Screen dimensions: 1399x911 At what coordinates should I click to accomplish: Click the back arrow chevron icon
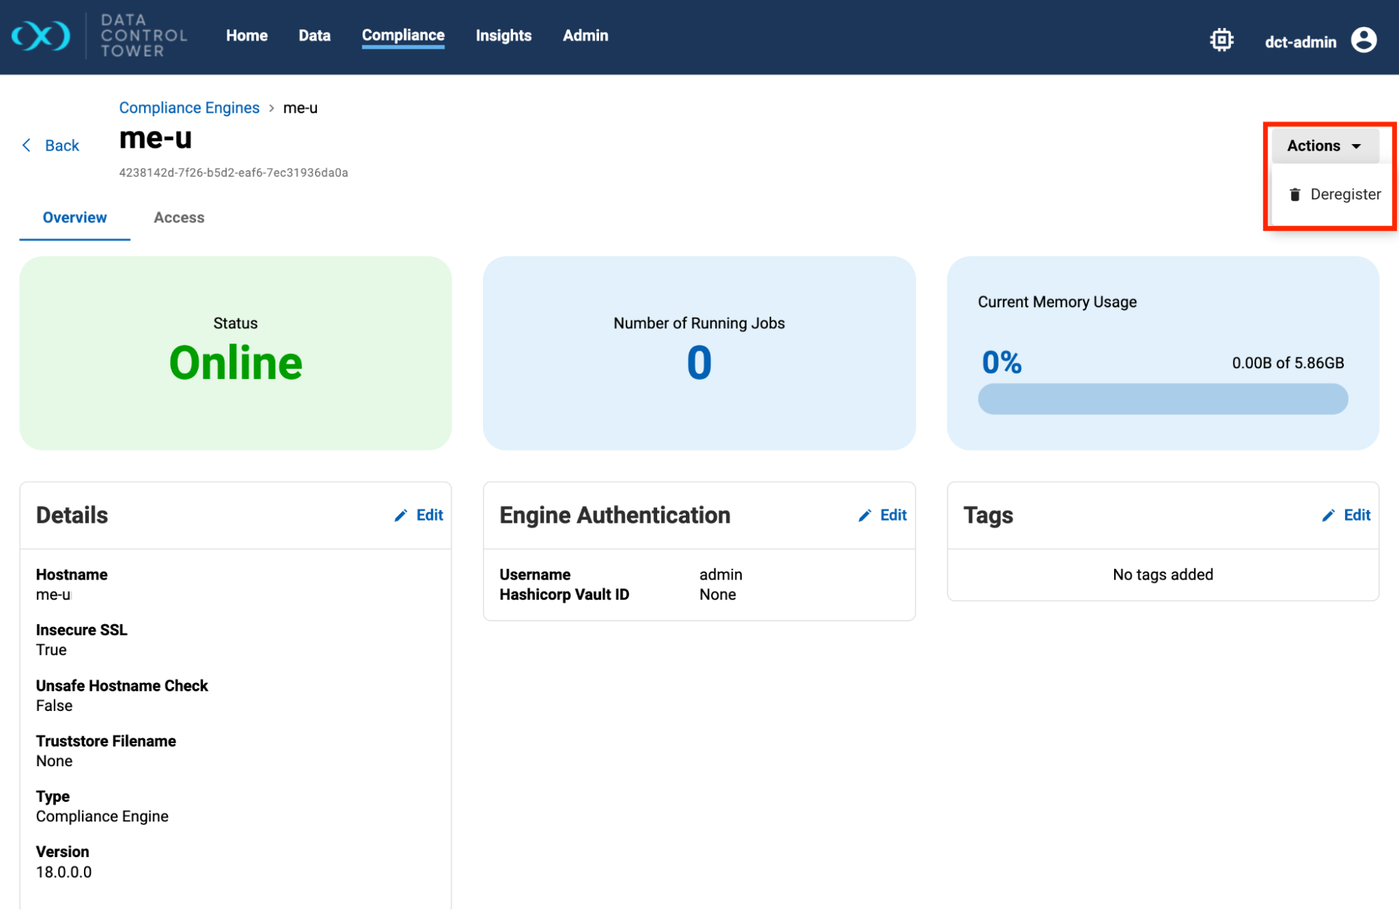pos(27,146)
